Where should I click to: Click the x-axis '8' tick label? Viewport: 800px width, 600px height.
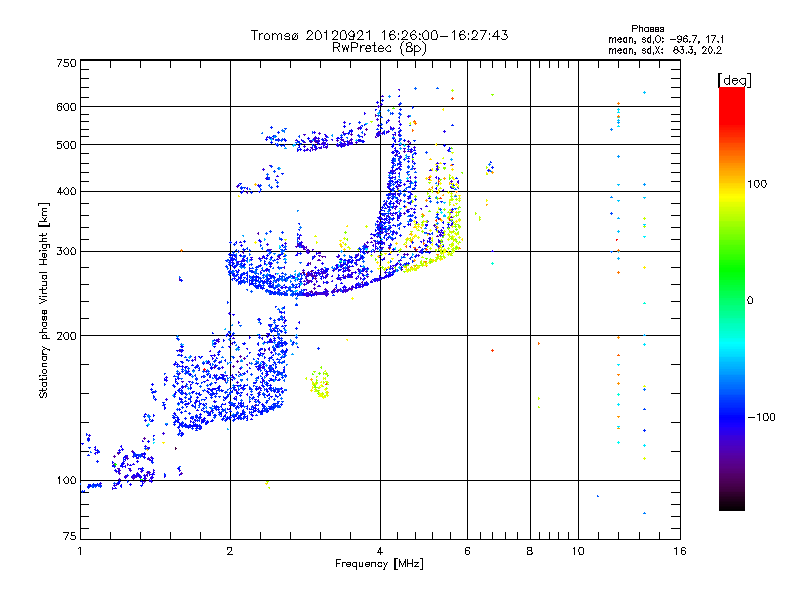coord(530,551)
